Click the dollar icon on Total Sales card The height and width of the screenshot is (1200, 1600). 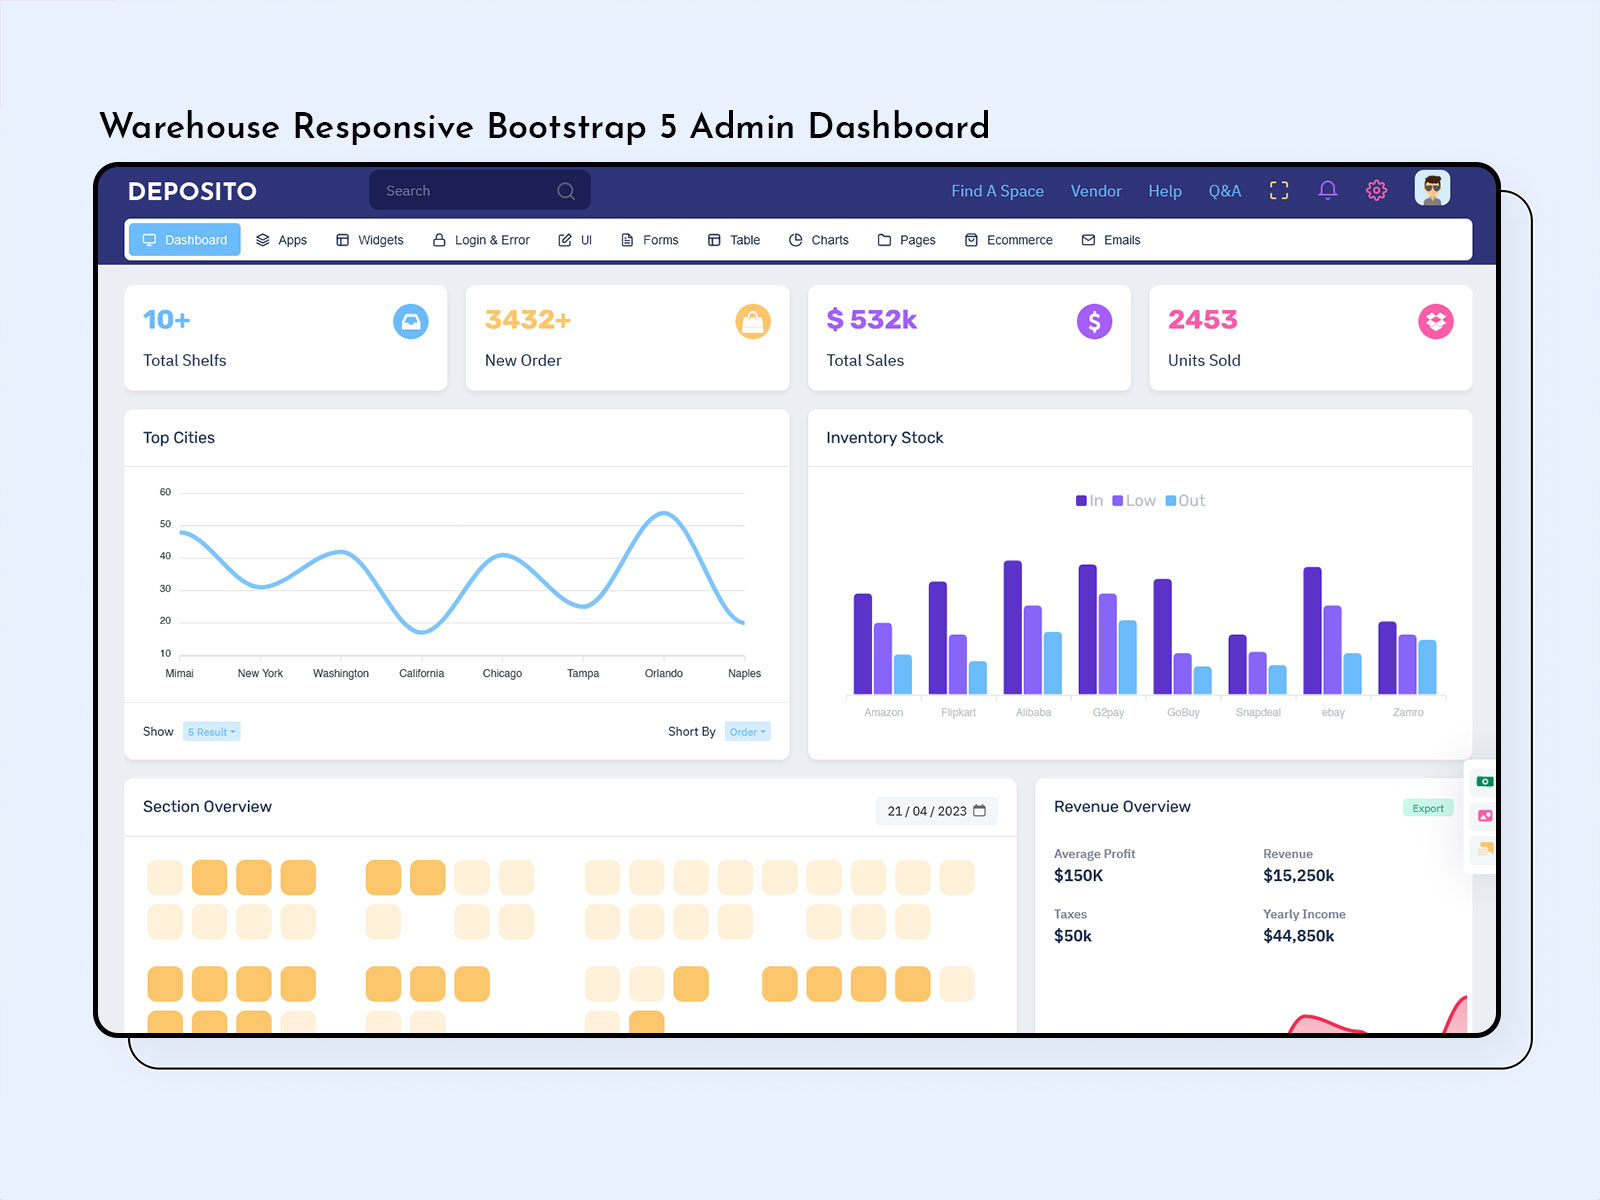(x=1095, y=321)
